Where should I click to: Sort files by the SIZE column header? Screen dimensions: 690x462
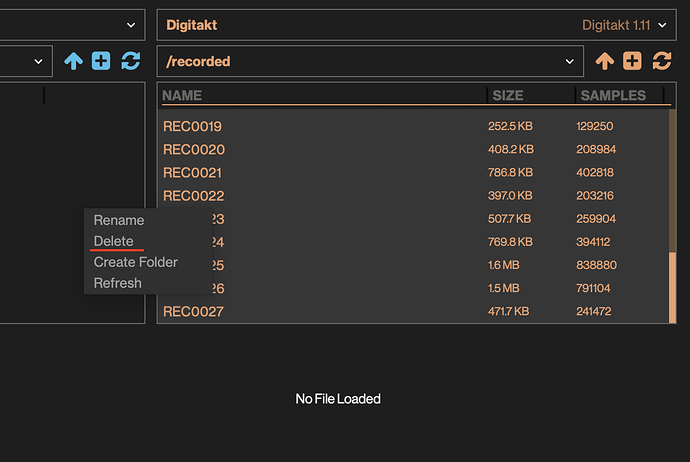[508, 95]
